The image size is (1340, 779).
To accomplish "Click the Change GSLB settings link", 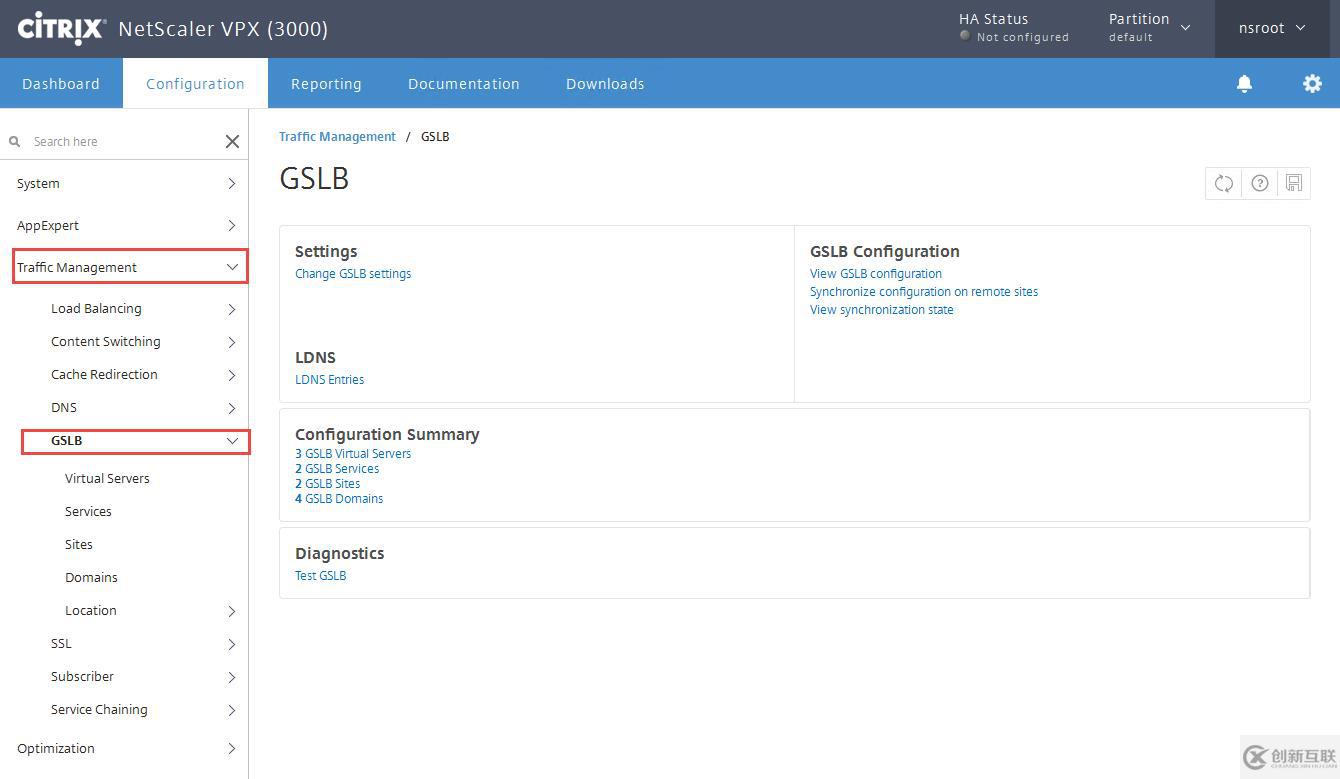I will tap(353, 274).
